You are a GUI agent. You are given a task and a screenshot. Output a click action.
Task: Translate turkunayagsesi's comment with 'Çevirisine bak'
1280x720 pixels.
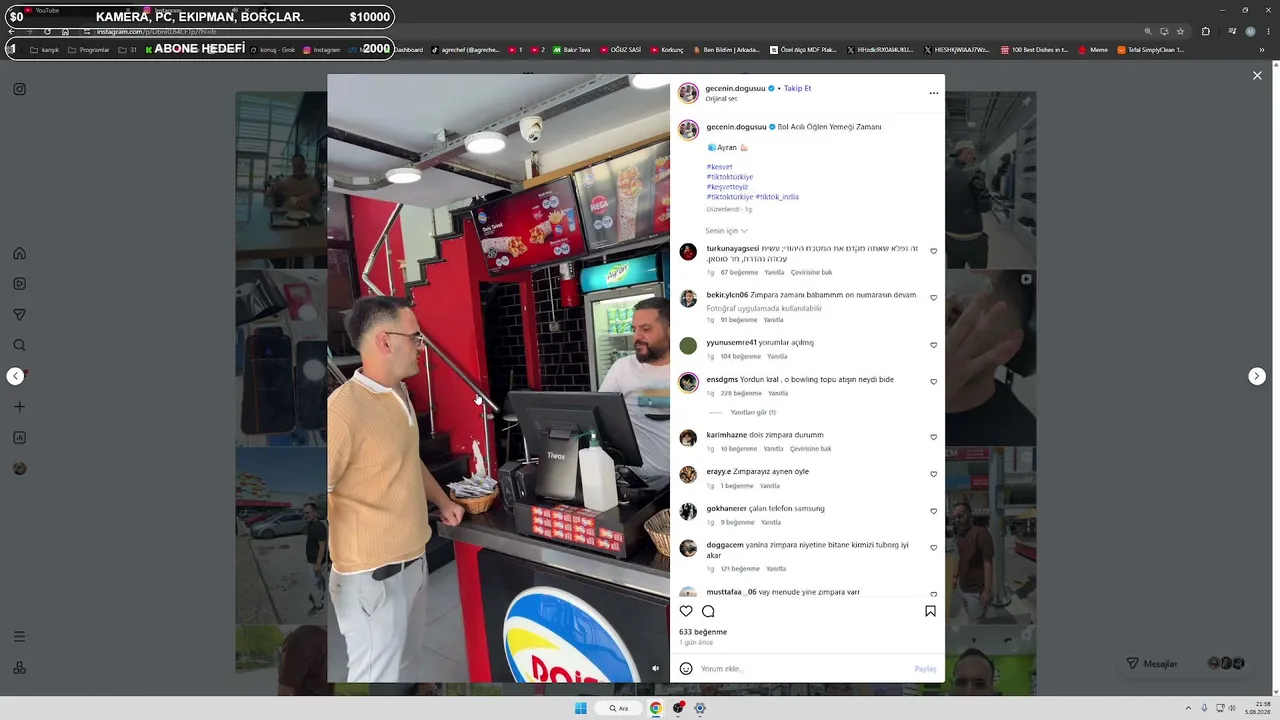[x=811, y=272]
